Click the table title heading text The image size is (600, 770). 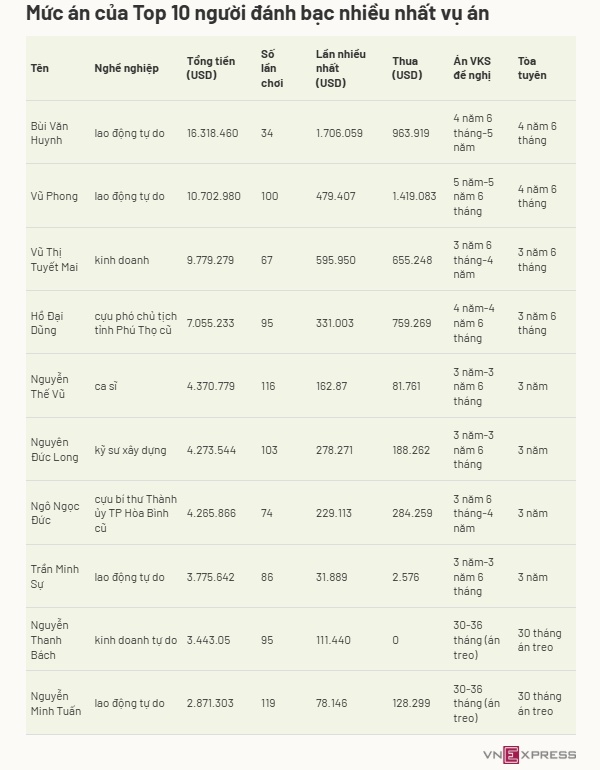click(258, 13)
